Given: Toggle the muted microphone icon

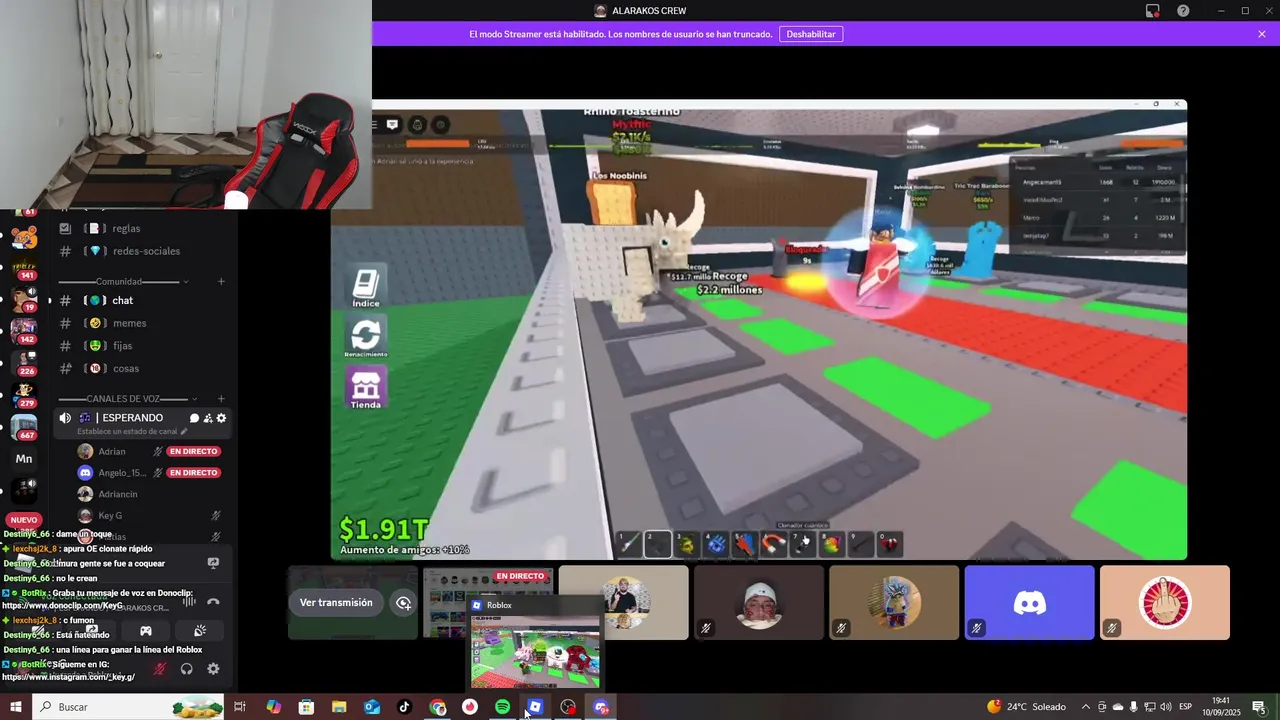Looking at the screenshot, I should (x=159, y=669).
